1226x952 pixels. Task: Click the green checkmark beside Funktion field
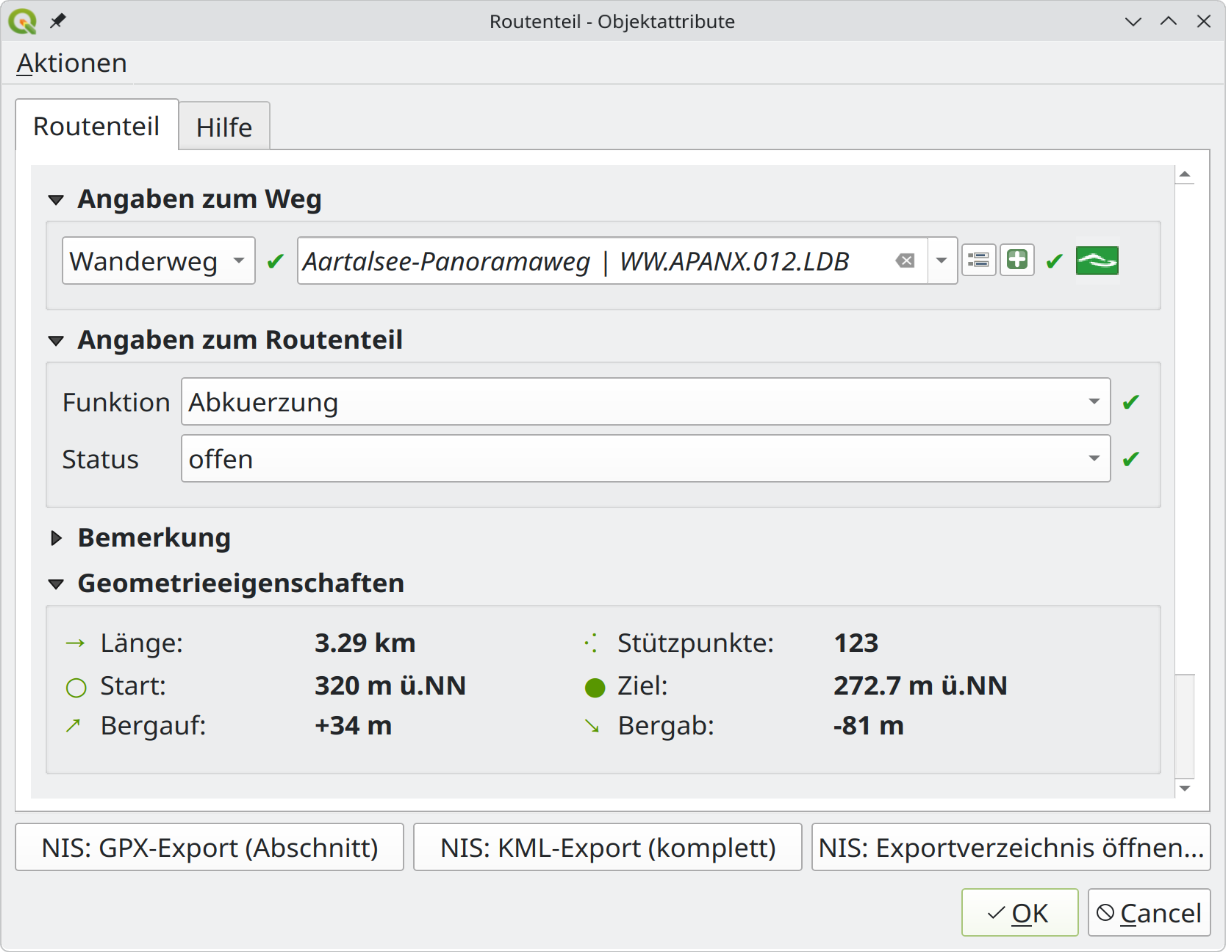pos(1131,402)
